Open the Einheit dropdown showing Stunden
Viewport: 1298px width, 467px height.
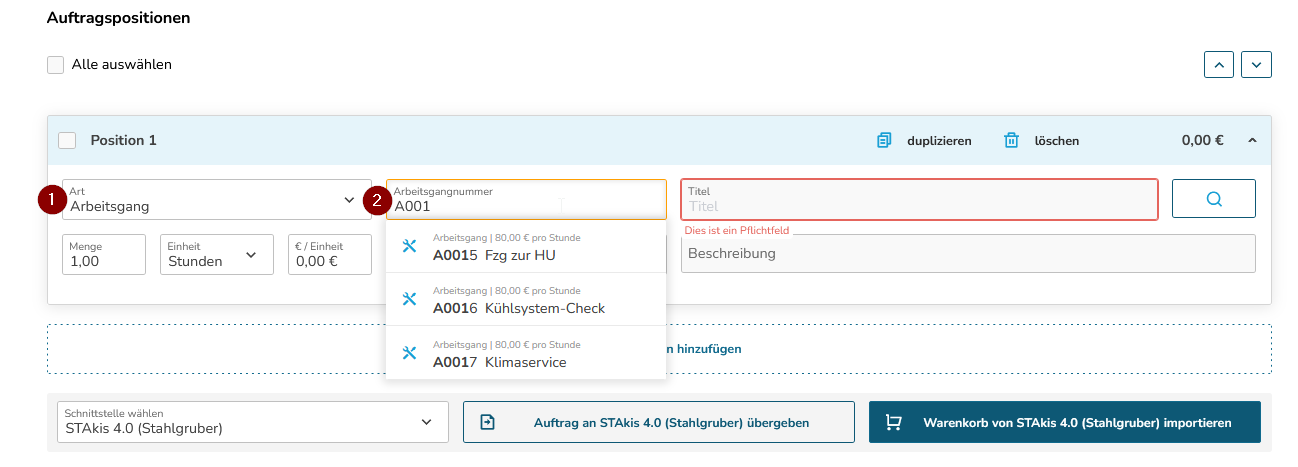(x=217, y=254)
